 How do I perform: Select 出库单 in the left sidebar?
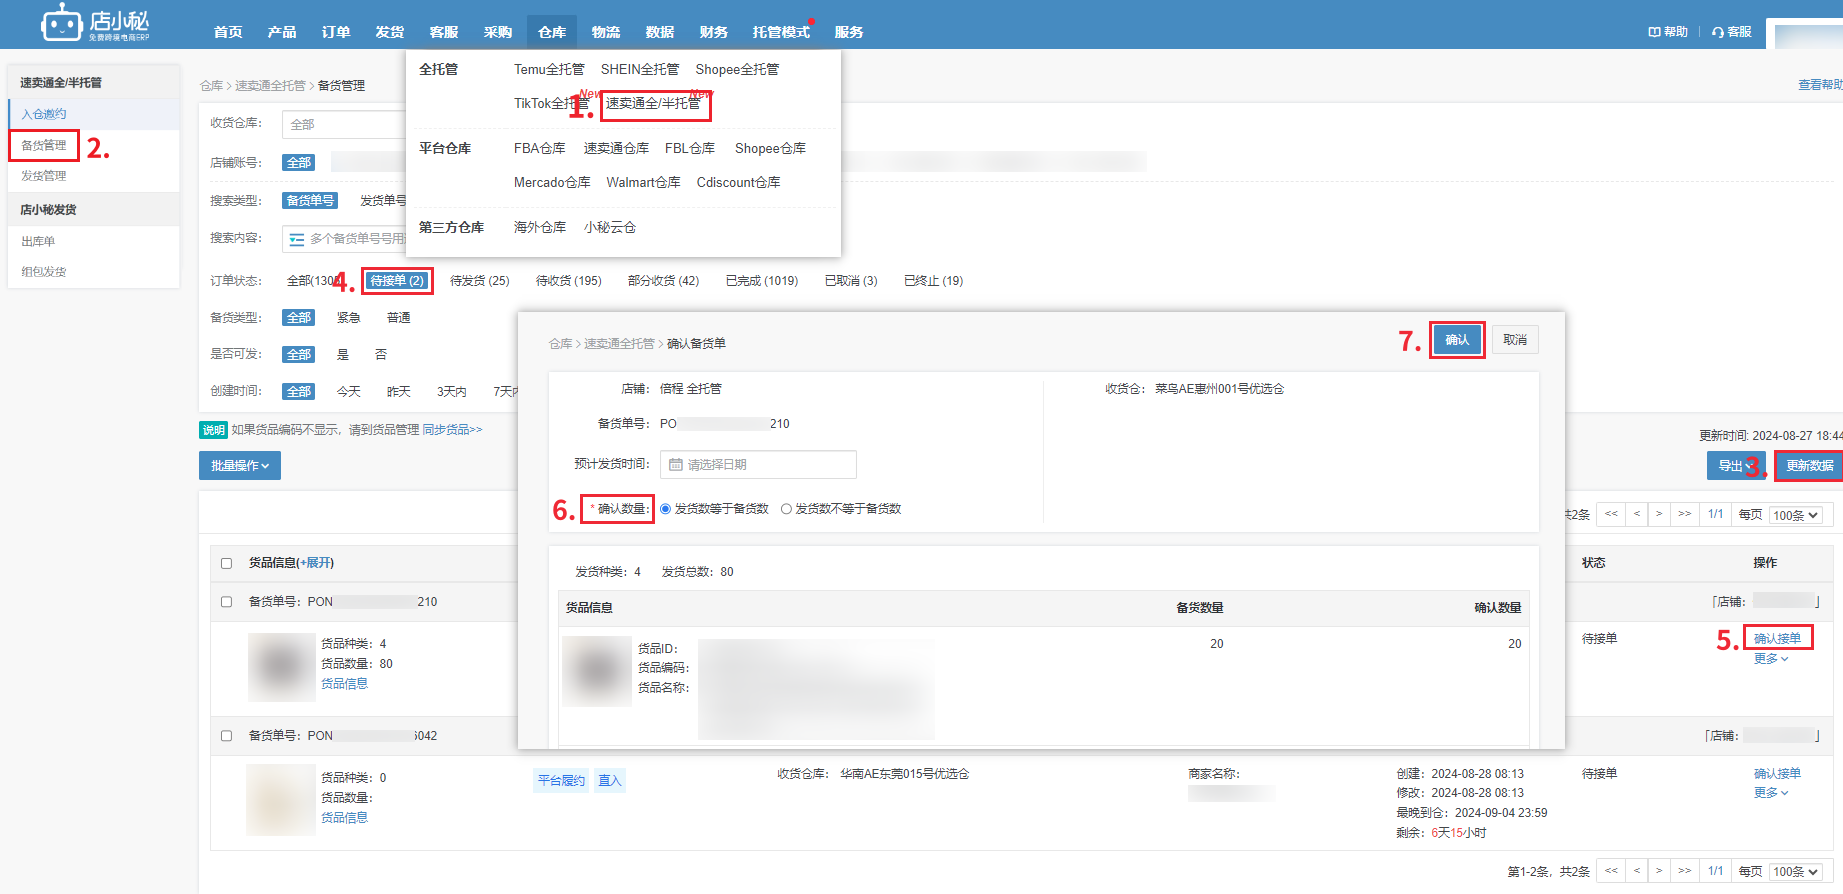38,241
